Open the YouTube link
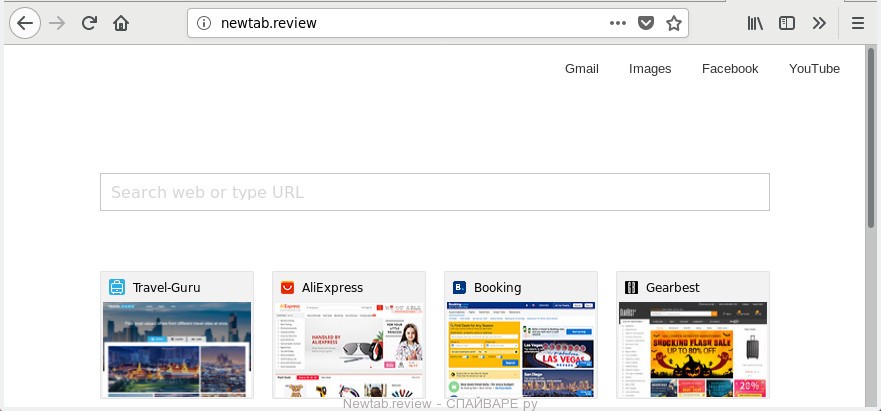 coord(814,69)
